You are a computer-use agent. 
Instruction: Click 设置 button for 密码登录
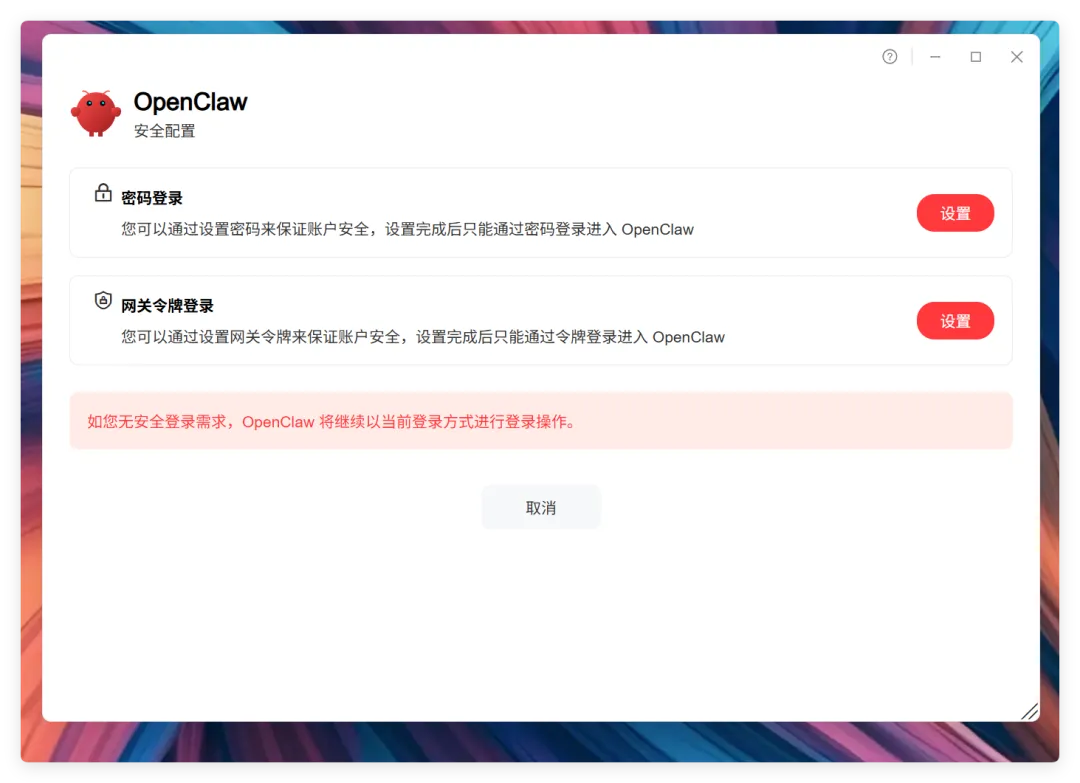tap(955, 213)
